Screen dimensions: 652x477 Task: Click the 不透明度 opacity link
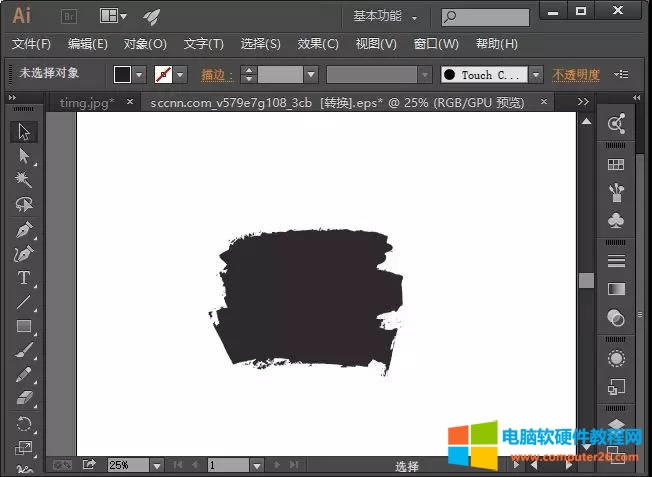[x=577, y=75]
